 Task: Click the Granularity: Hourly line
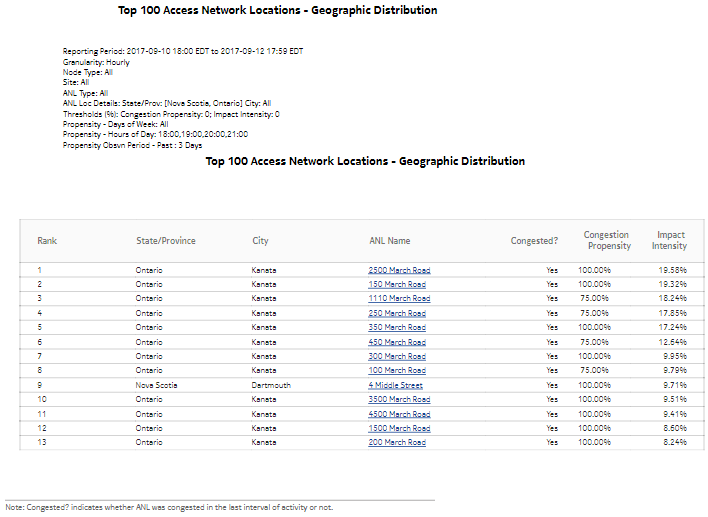click(96, 62)
